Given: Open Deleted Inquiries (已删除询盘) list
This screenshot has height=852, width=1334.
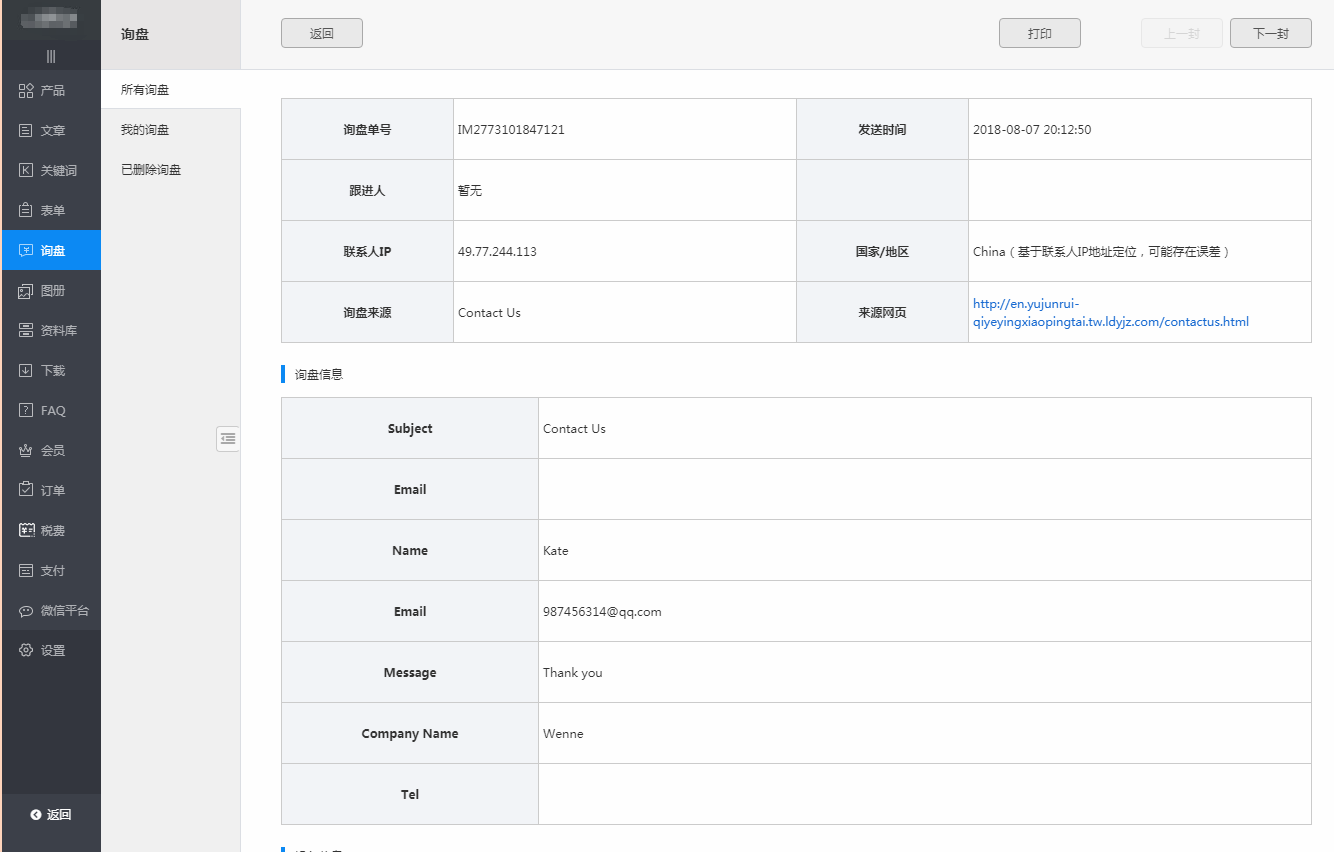Looking at the screenshot, I should pyautogui.click(x=151, y=170).
